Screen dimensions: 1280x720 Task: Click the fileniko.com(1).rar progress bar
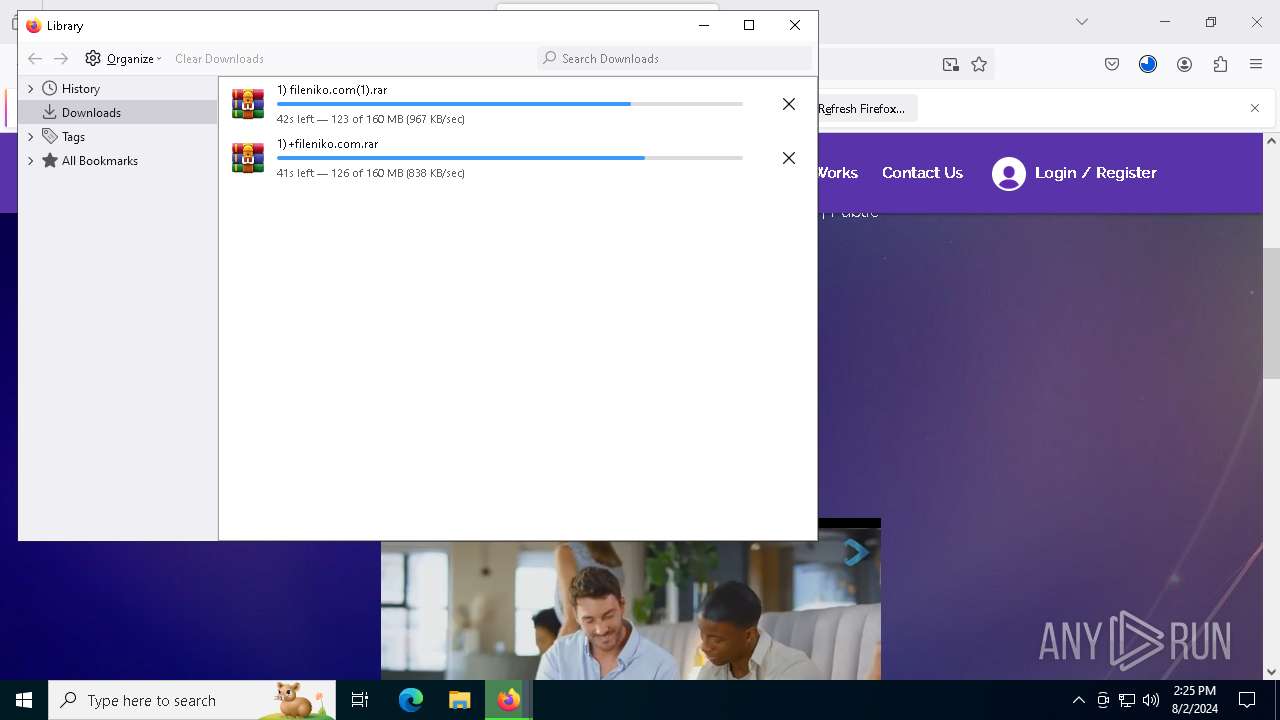point(510,104)
